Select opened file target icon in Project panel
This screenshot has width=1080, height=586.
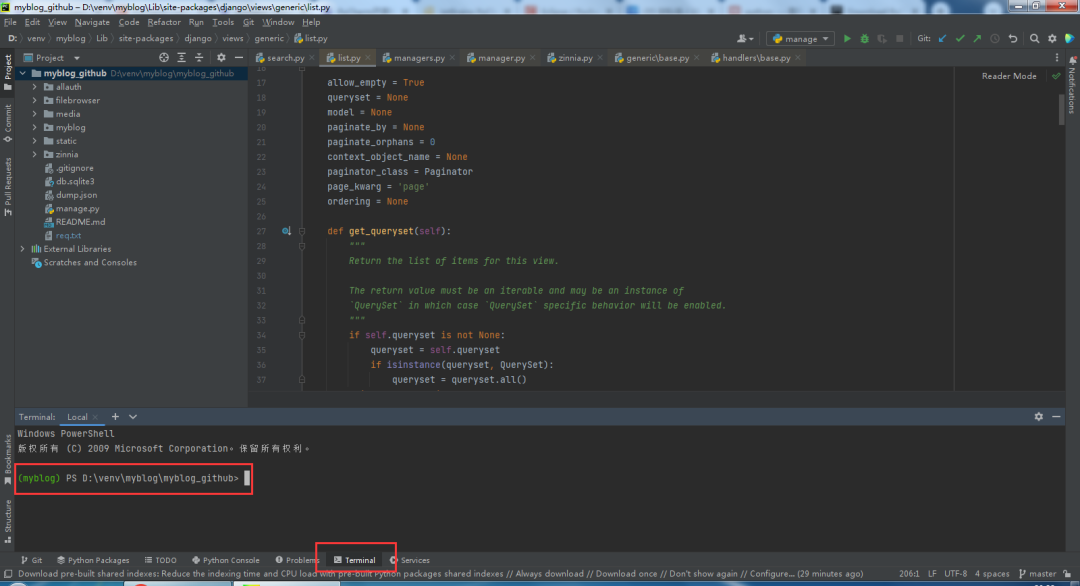coord(164,58)
